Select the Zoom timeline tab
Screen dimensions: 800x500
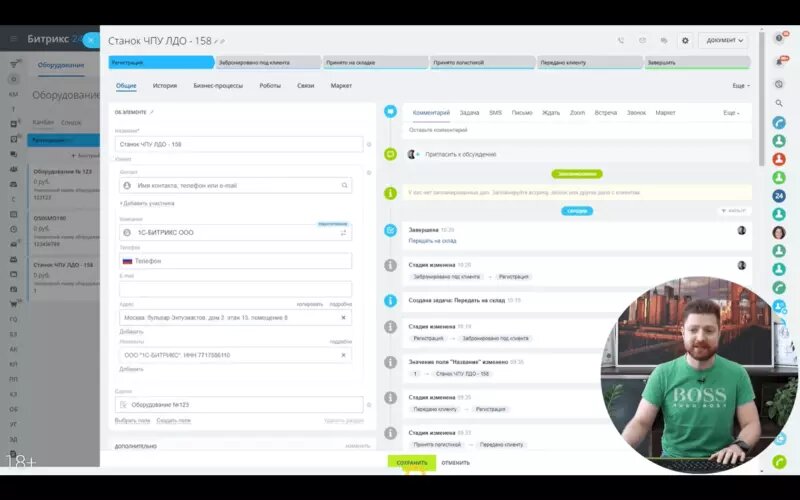(578, 113)
